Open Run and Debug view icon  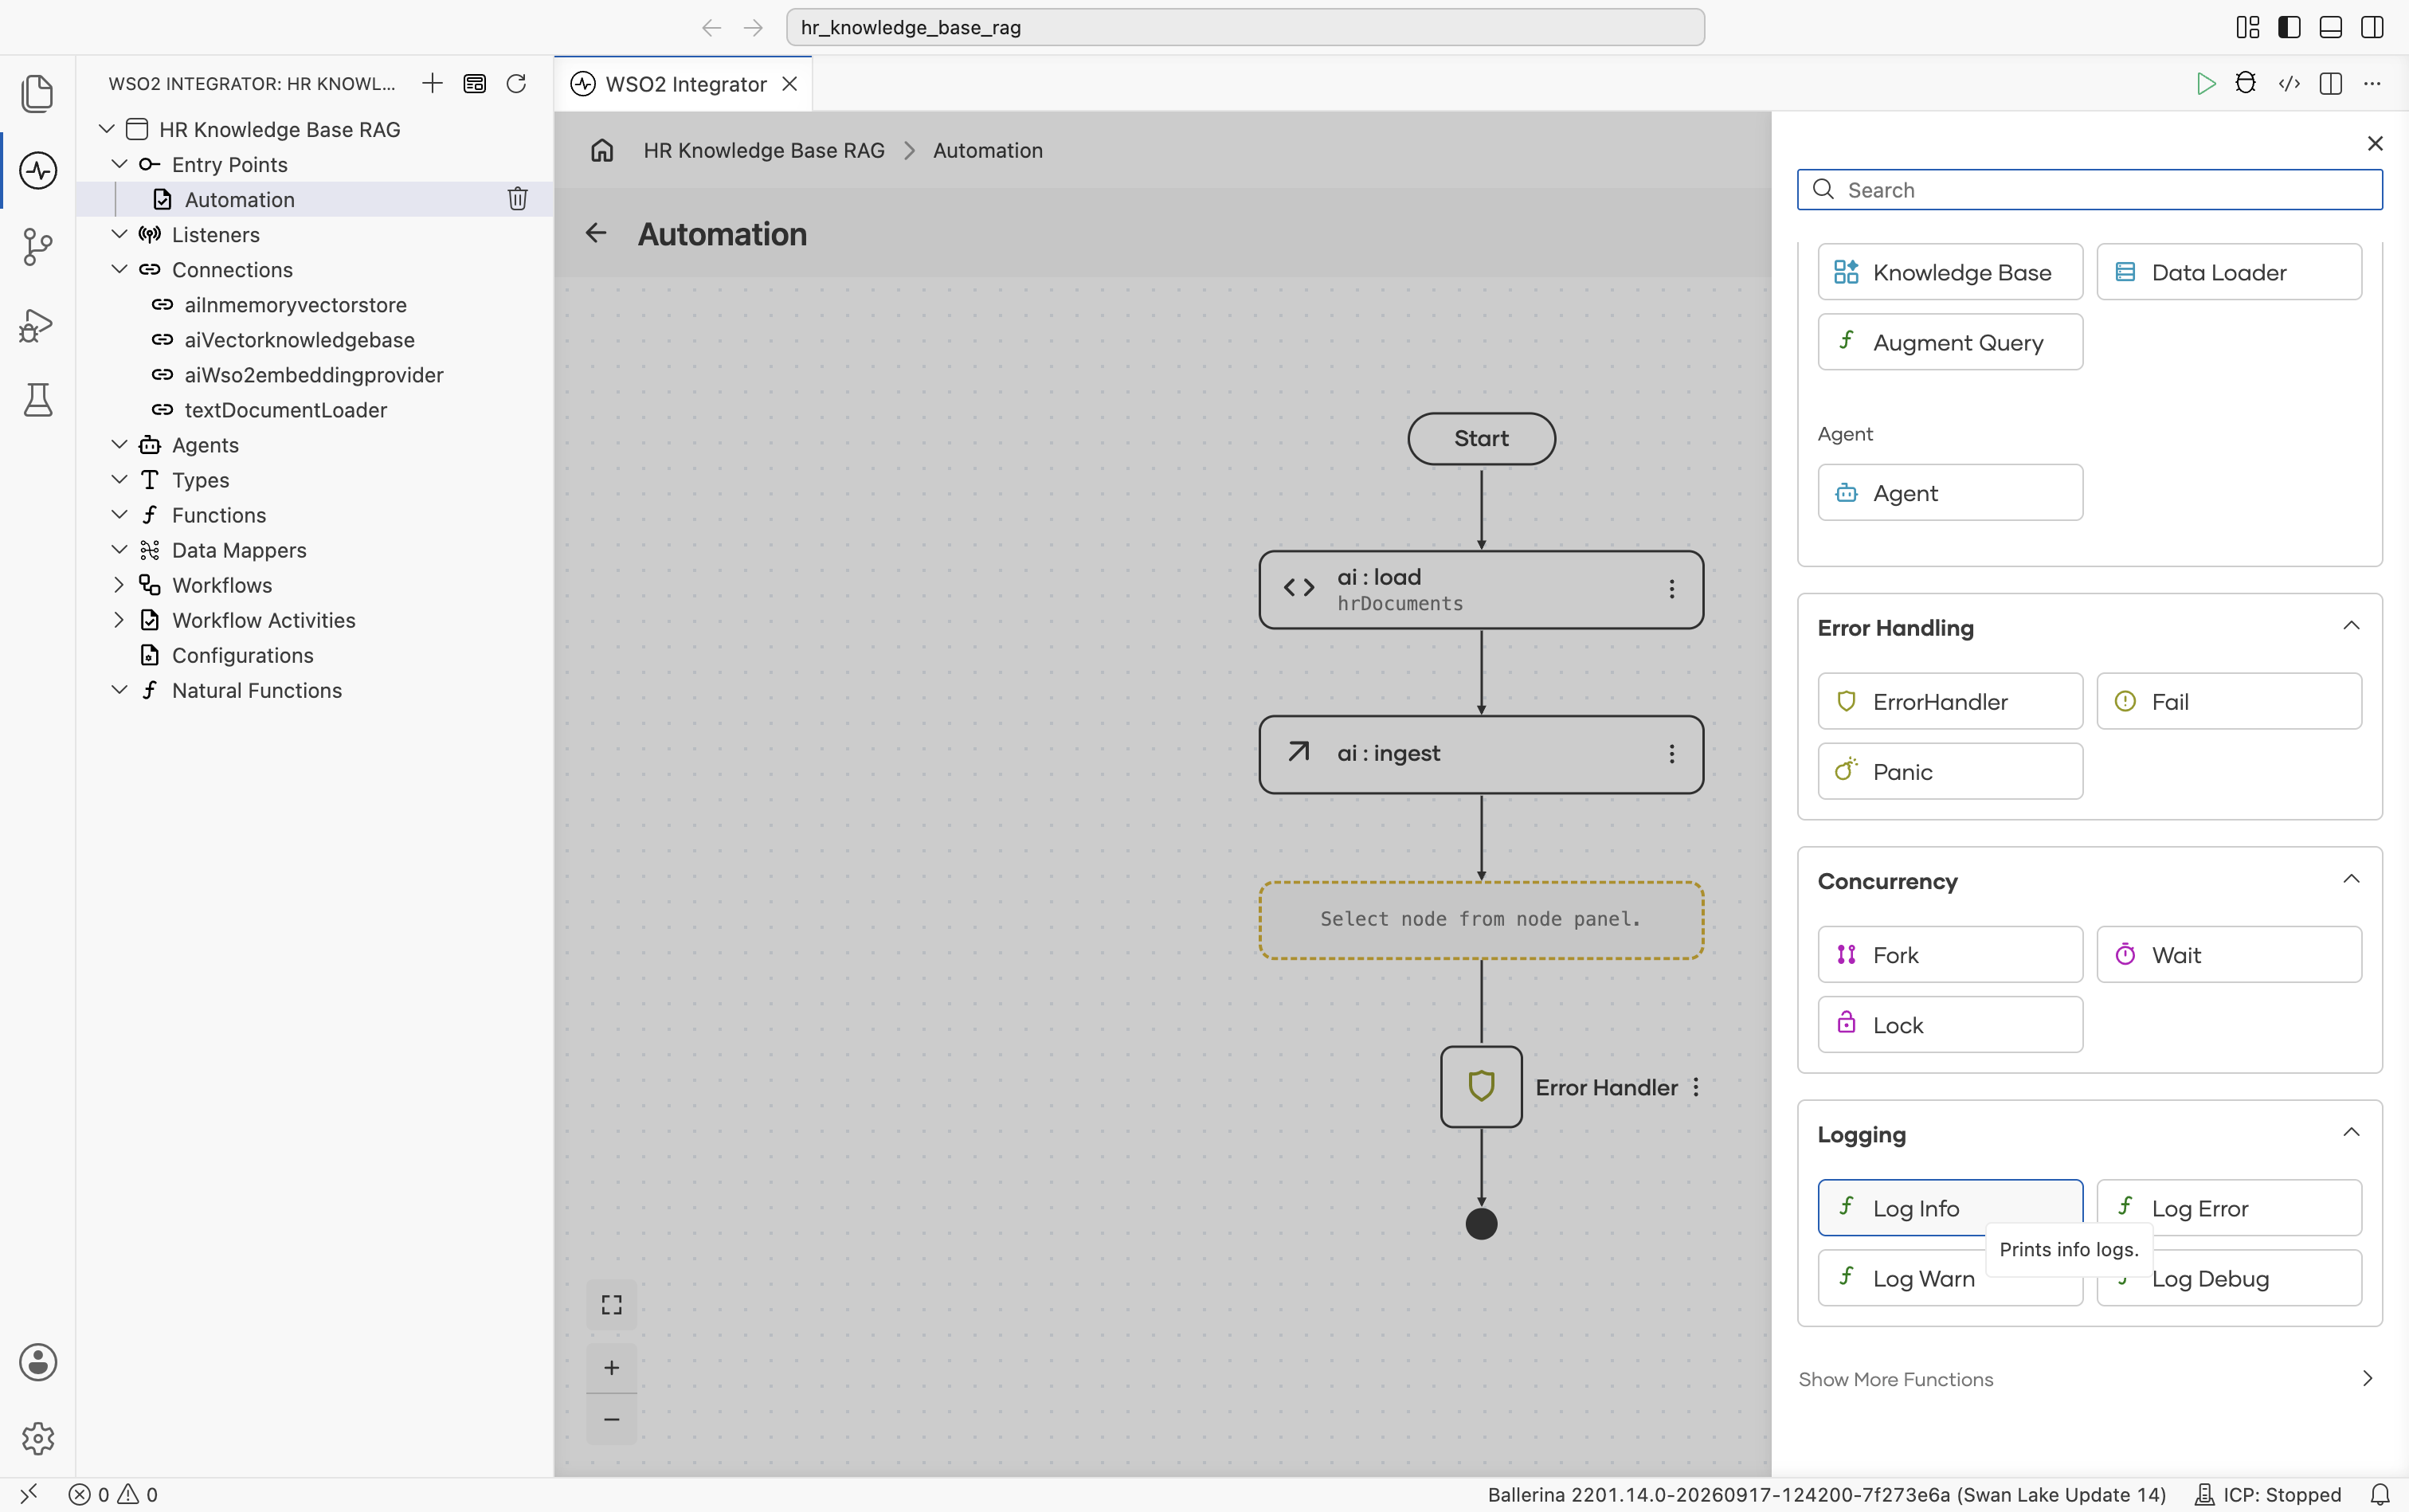click(x=37, y=324)
